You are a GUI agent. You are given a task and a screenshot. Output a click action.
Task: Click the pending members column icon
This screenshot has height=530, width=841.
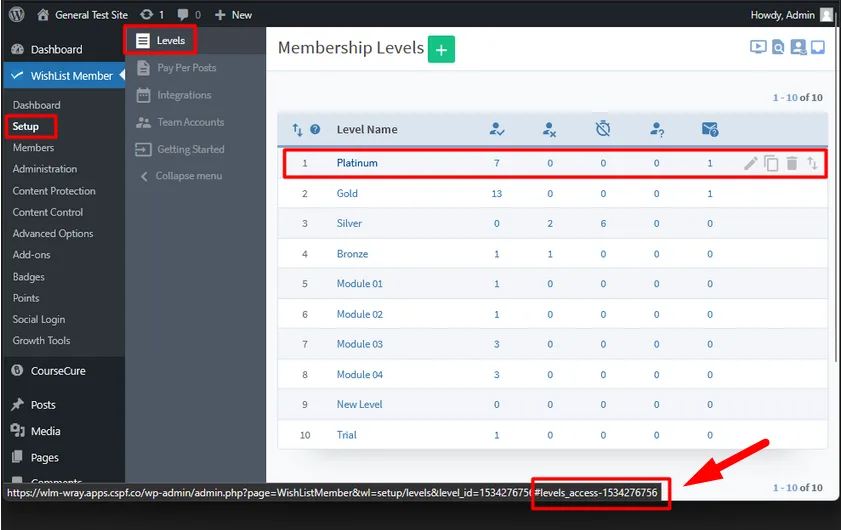656,129
